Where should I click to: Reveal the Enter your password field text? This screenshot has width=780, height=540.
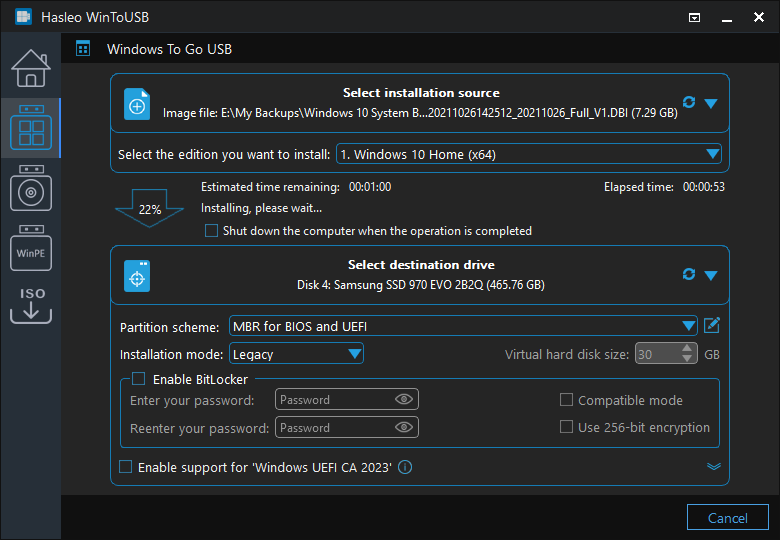[404, 399]
